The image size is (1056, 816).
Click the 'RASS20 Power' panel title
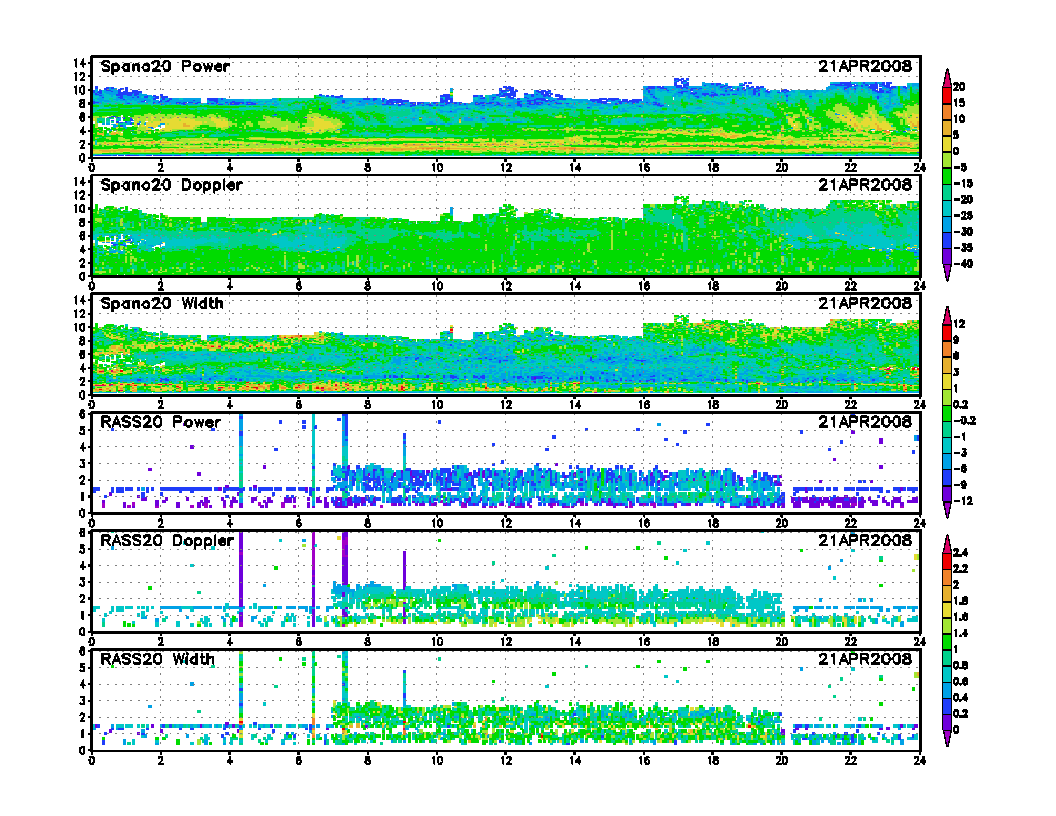tap(160, 422)
